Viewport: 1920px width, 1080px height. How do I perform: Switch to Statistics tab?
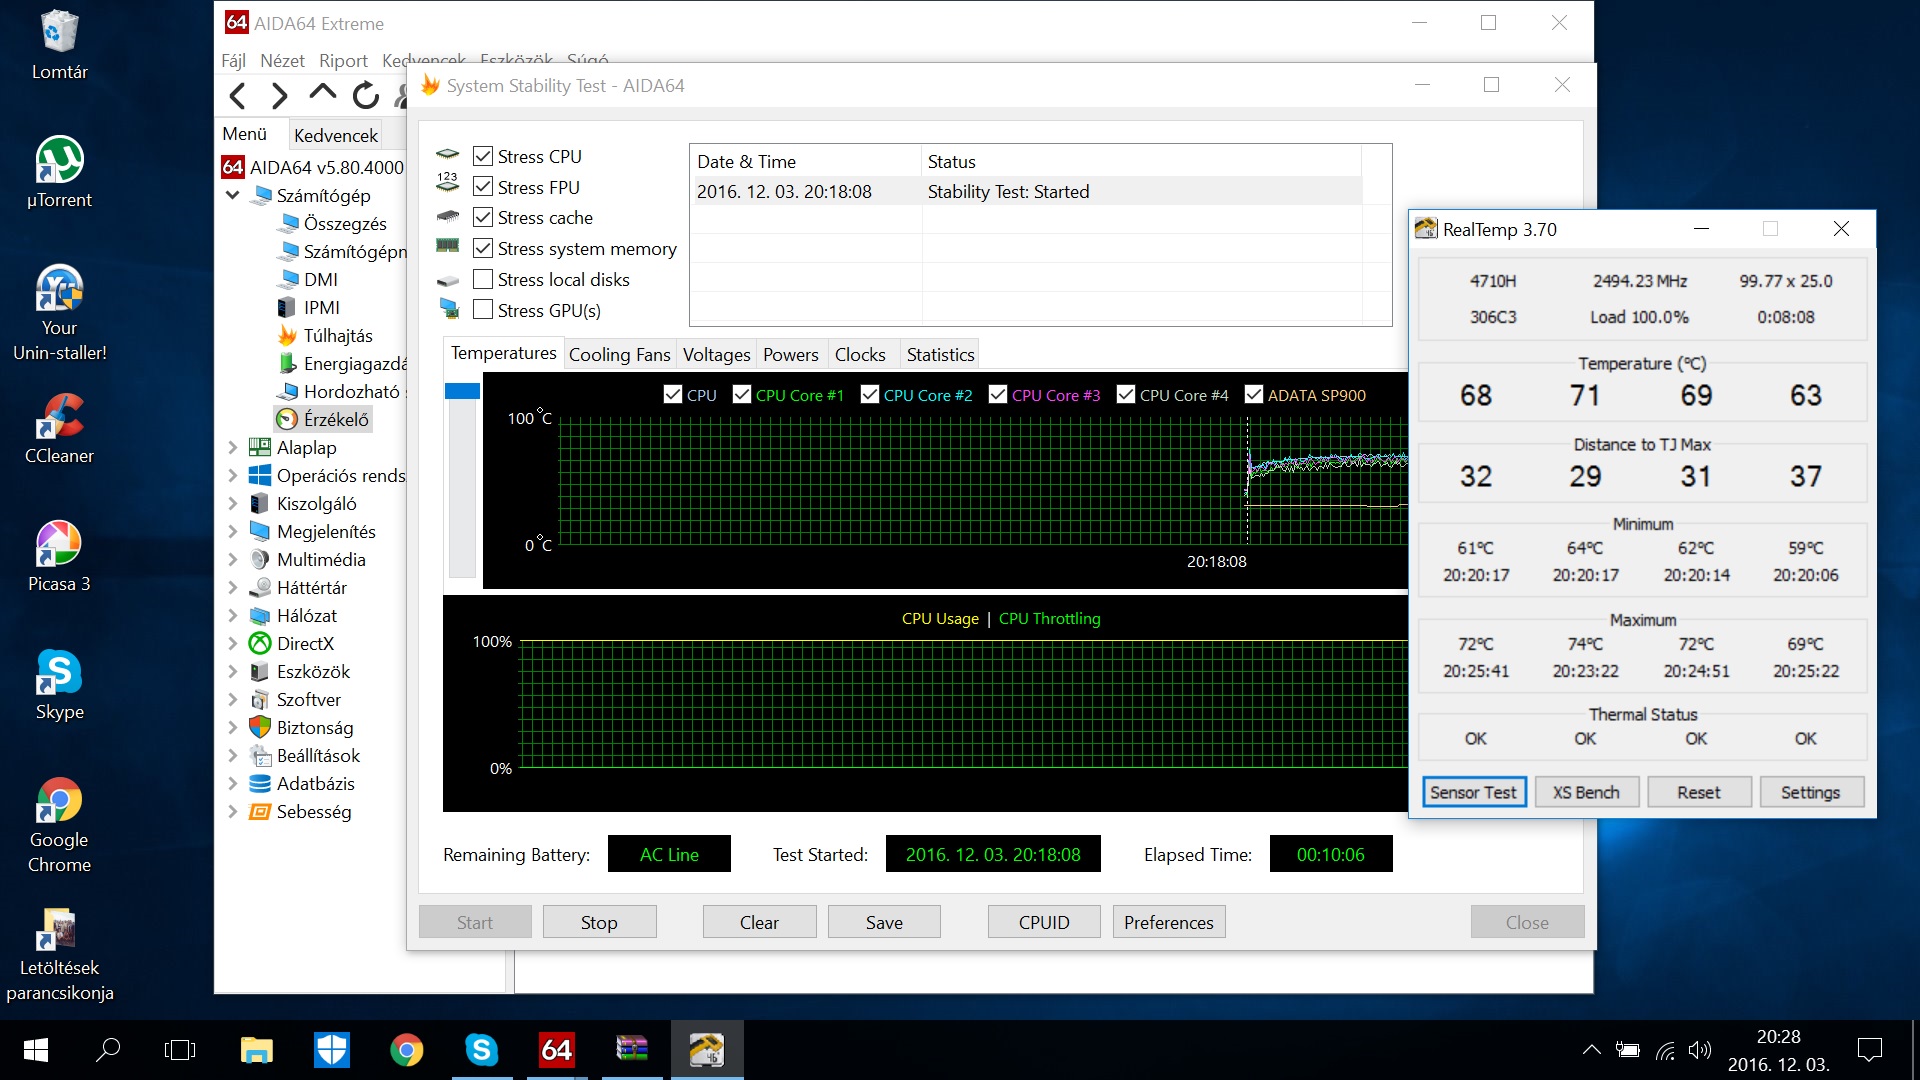940,355
